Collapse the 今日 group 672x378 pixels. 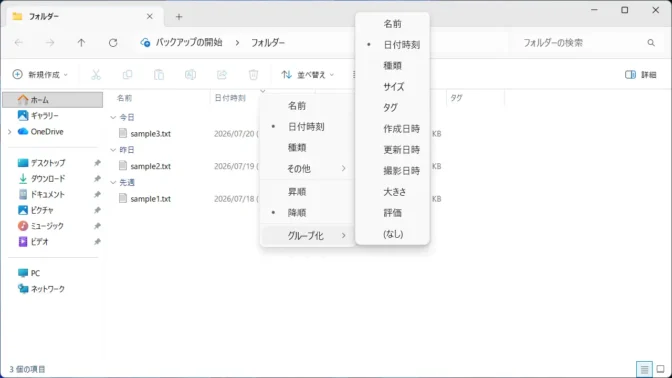(113, 117)
